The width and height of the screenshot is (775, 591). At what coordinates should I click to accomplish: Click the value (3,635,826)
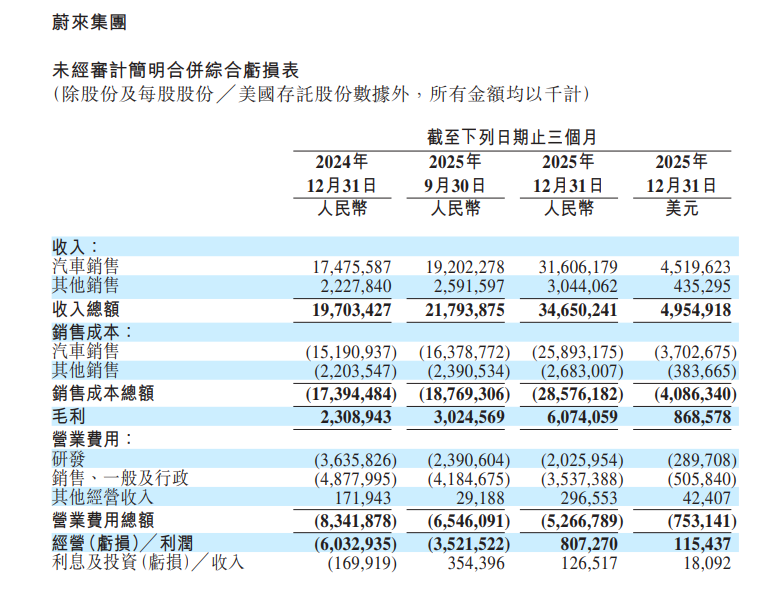pyautogui.click(x=355, y=461)
